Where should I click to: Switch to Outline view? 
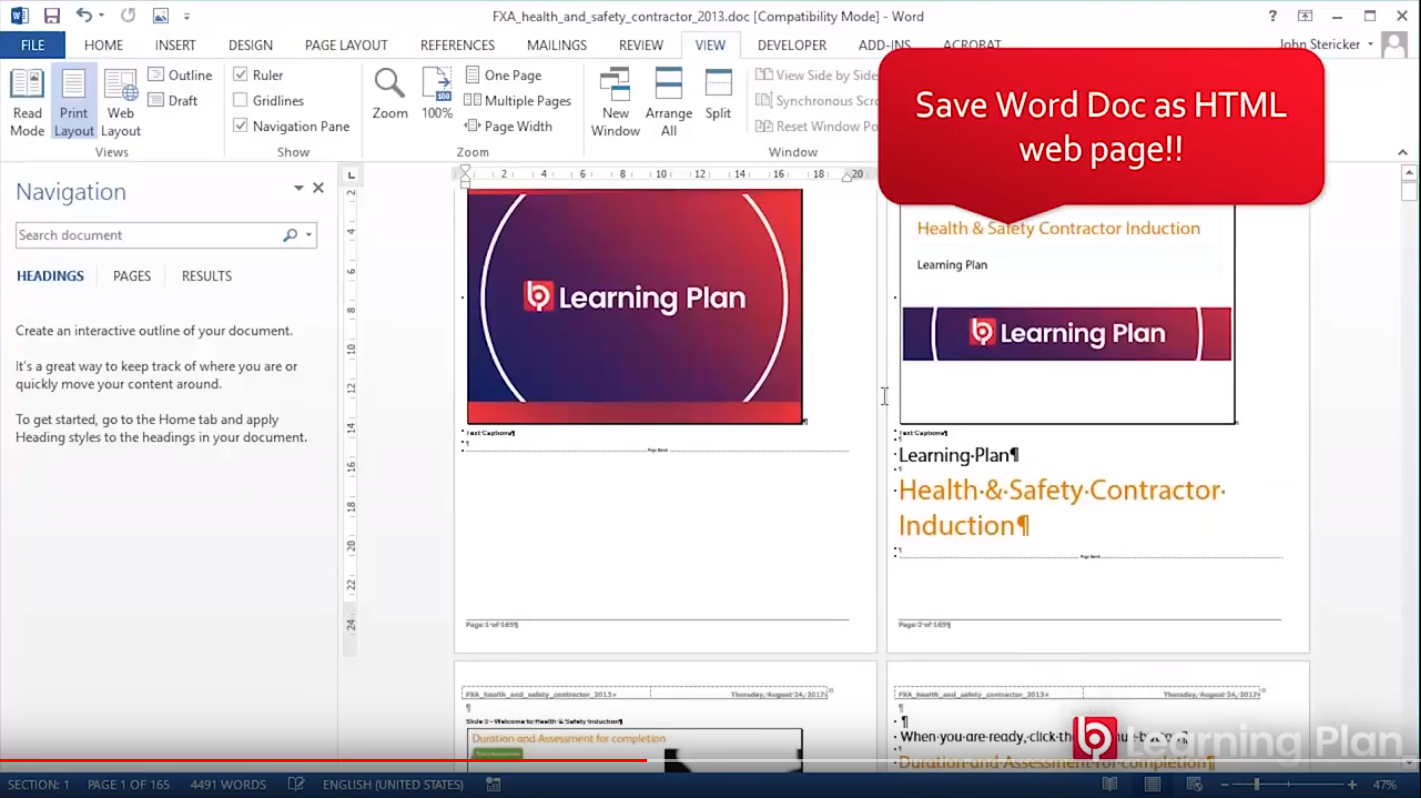(x=180, y=75)
